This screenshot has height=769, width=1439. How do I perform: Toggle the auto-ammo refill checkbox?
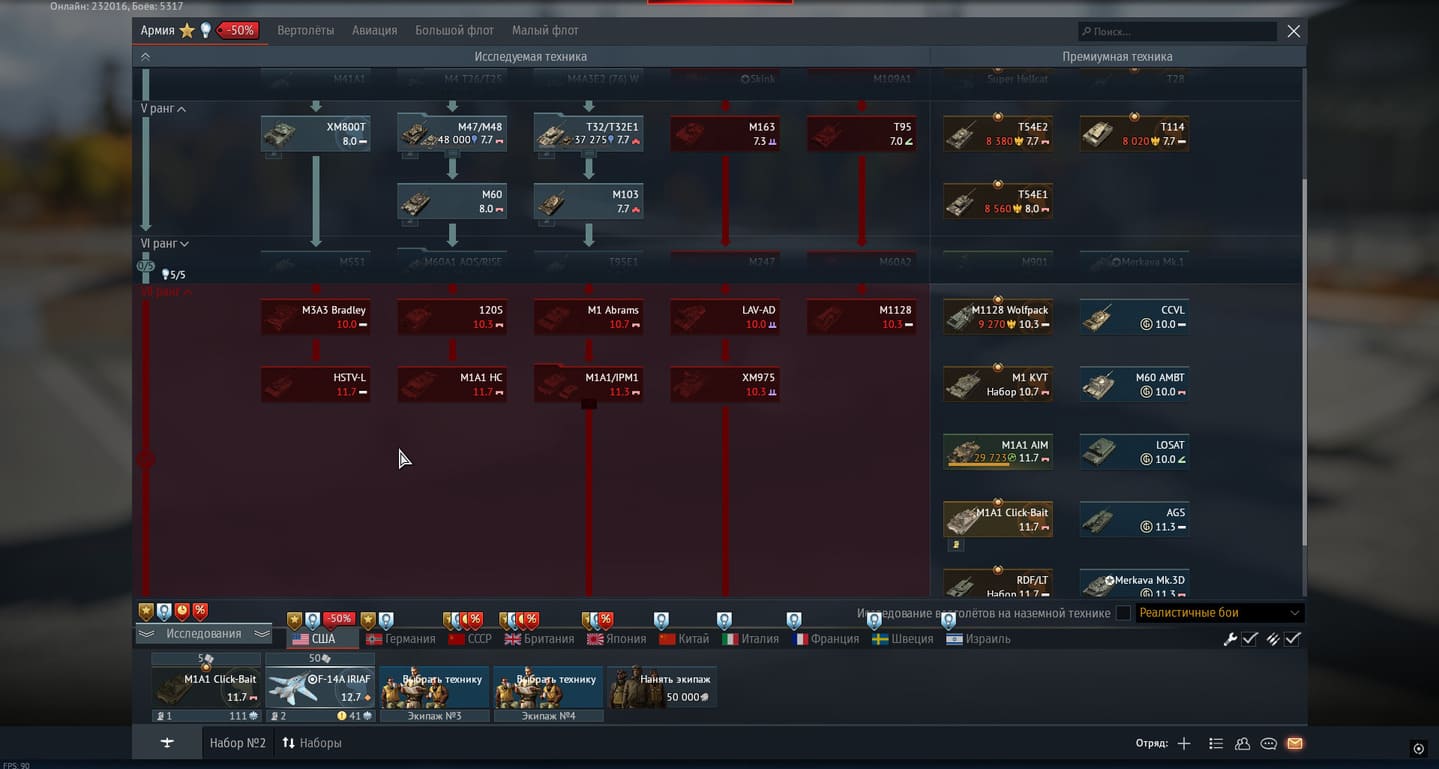1293,639
